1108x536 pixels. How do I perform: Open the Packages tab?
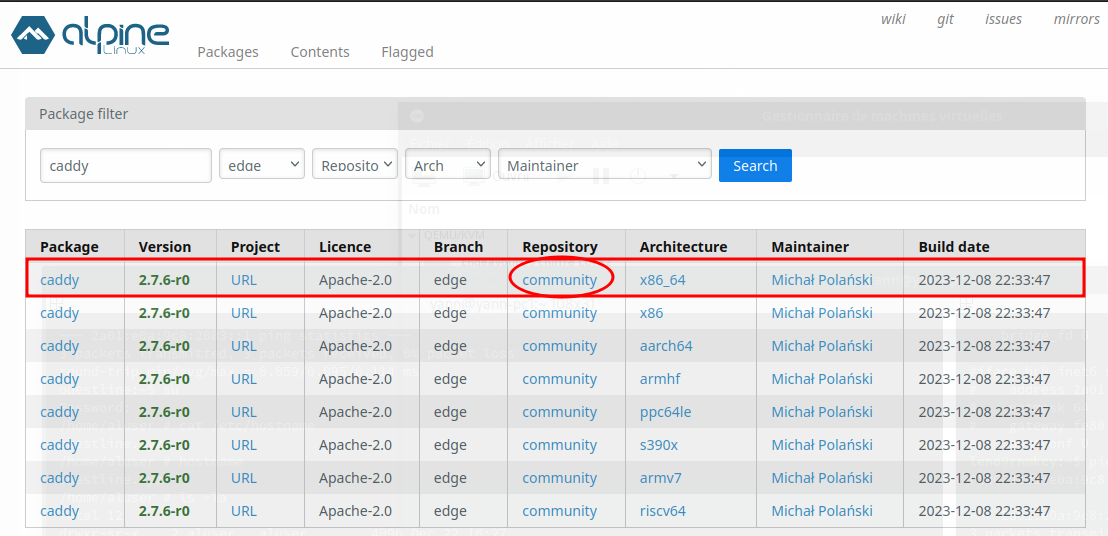pos(228,52)
